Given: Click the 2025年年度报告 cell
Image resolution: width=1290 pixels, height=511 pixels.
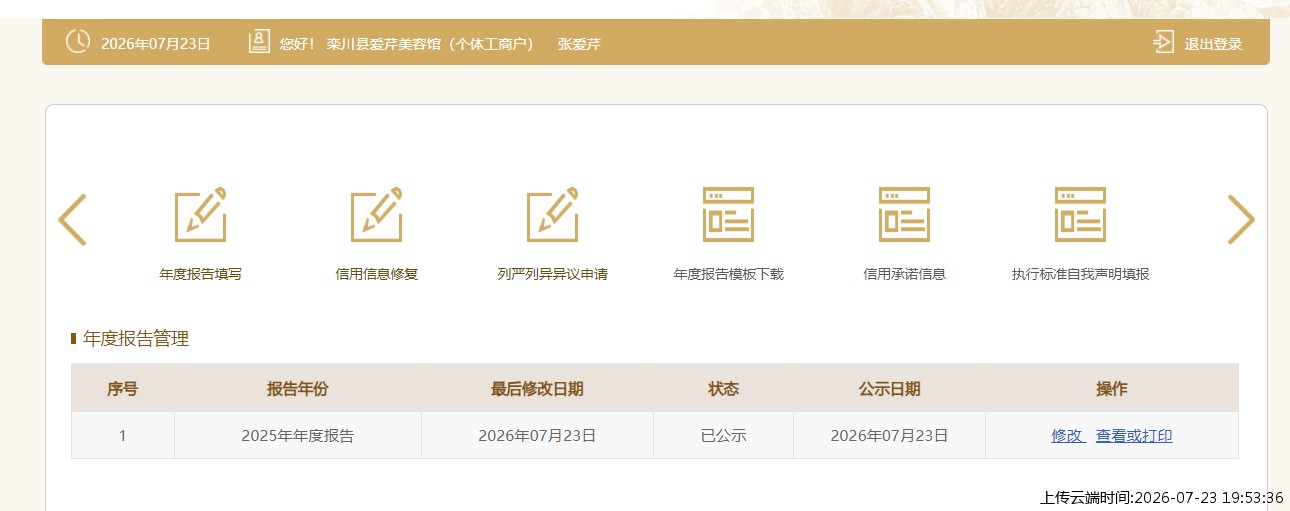Looking at the screenshot, I should [x=297, y=436].
